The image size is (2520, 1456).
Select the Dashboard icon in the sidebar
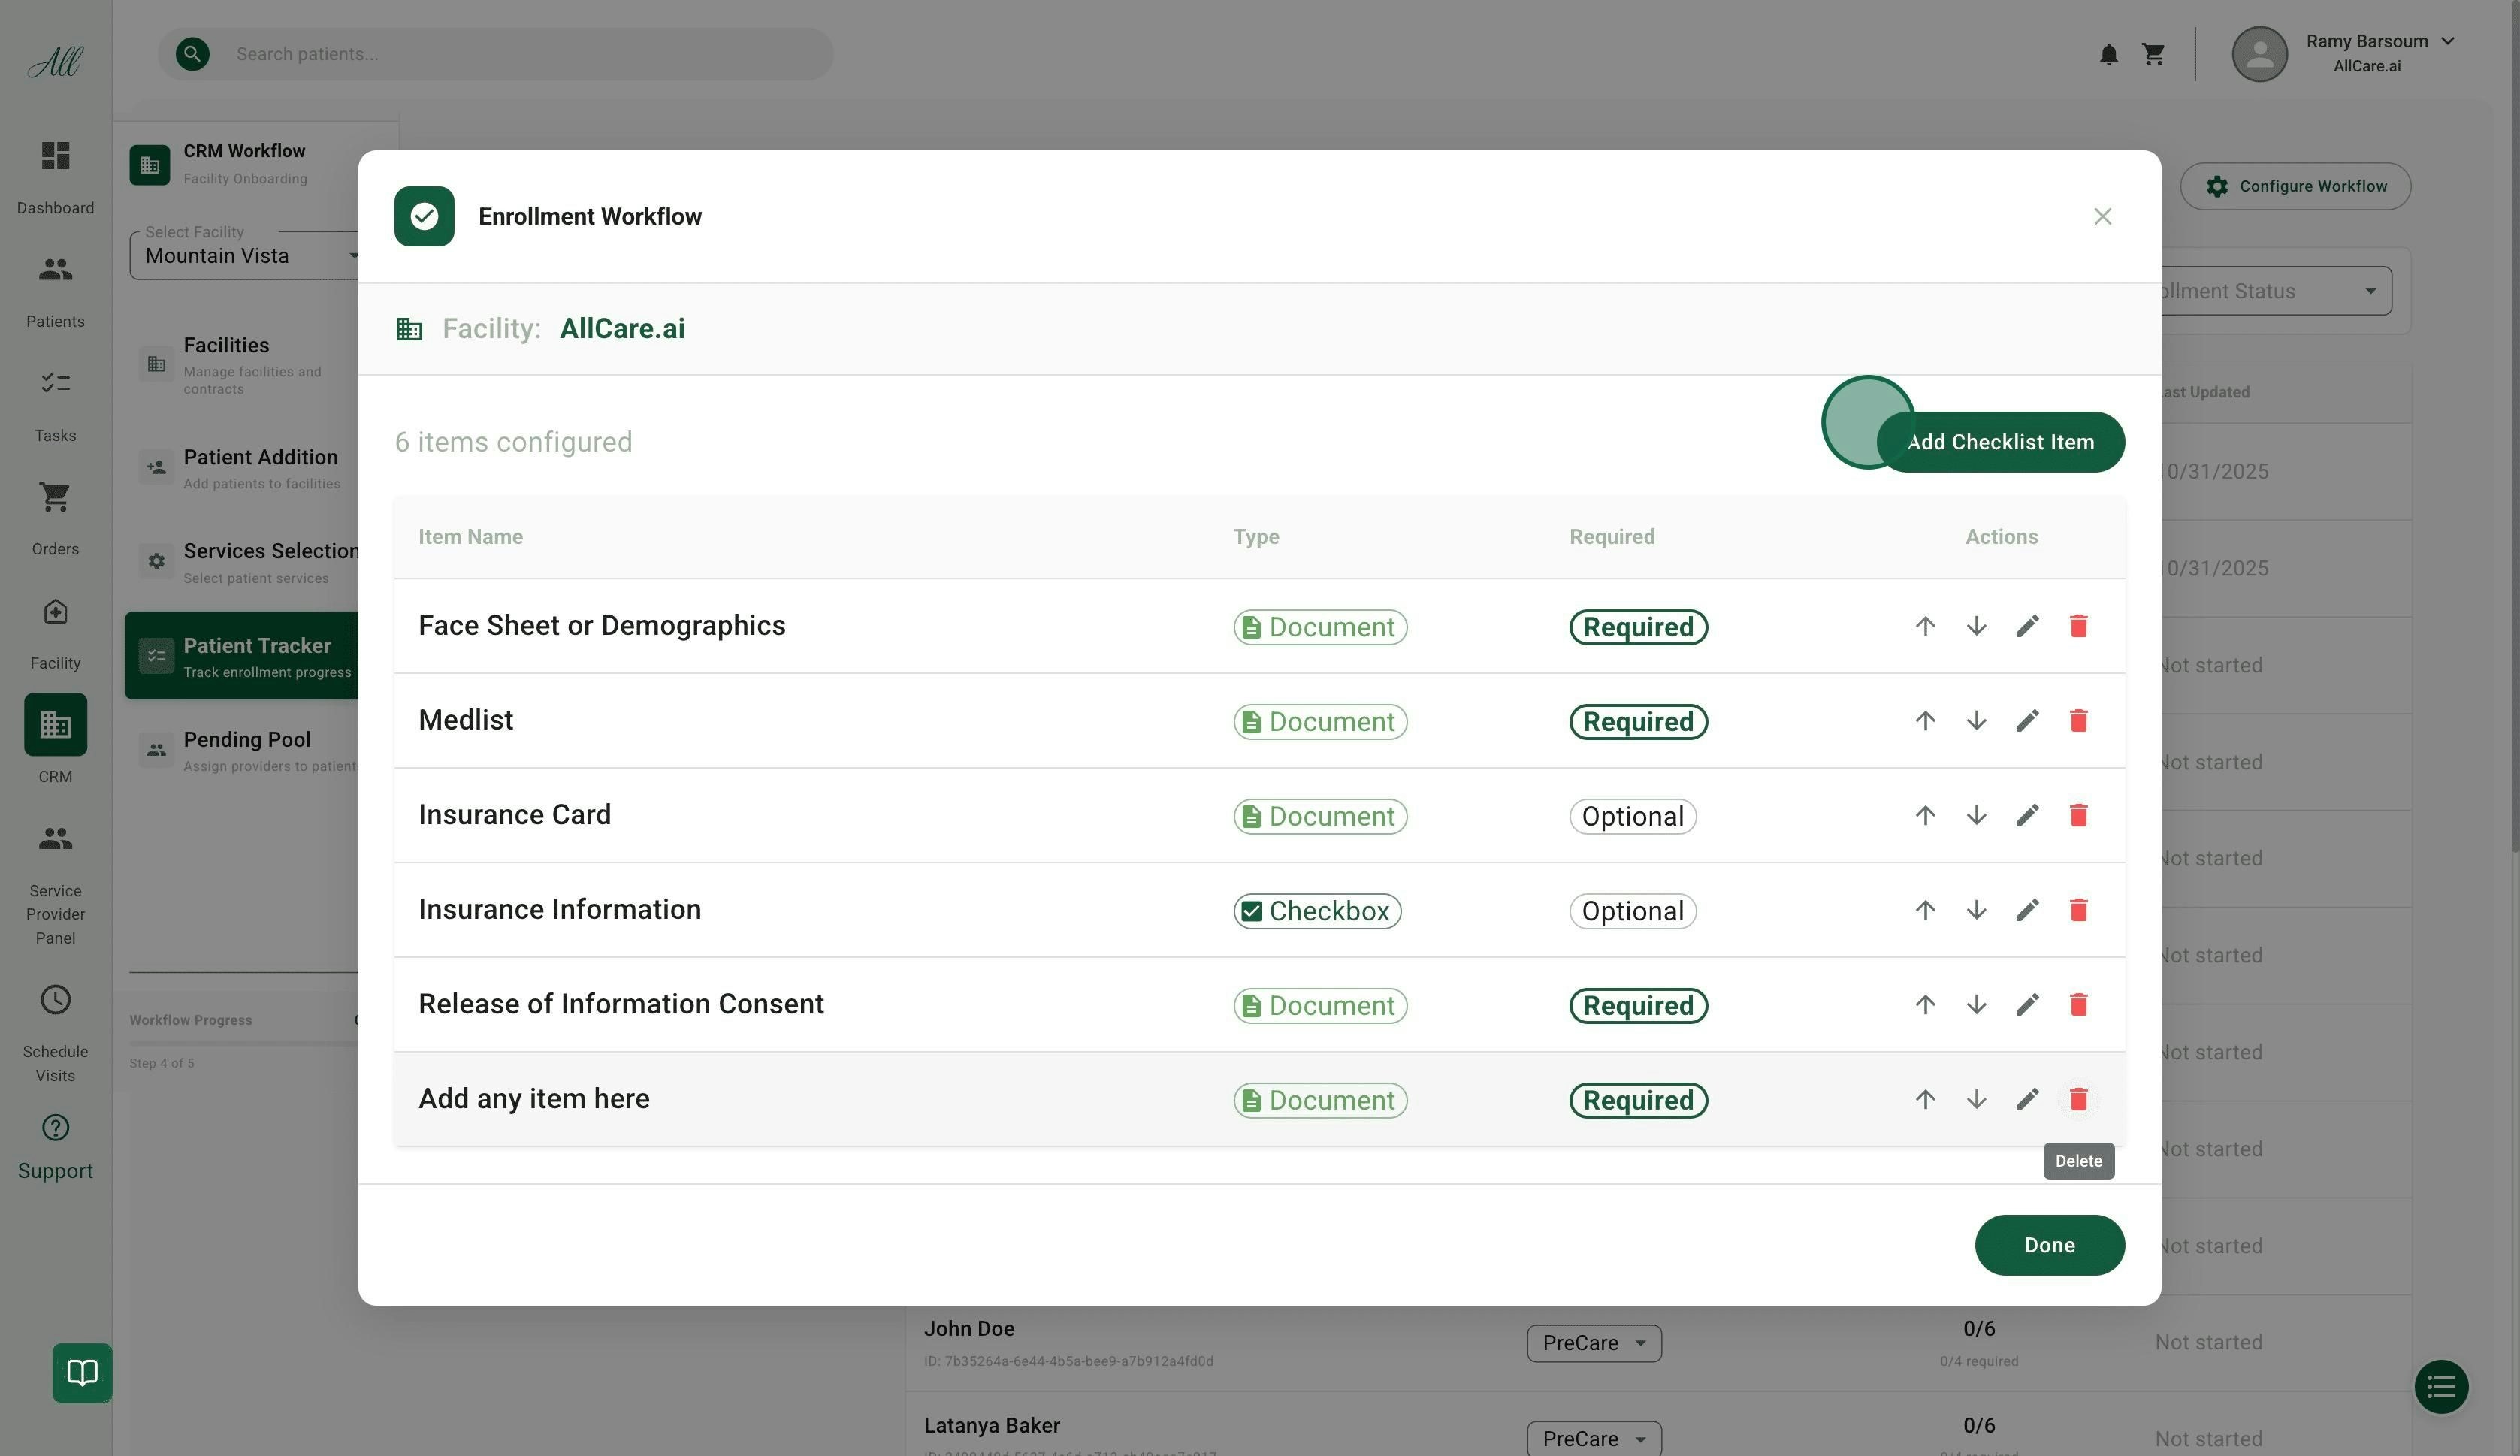coord(55,156)
